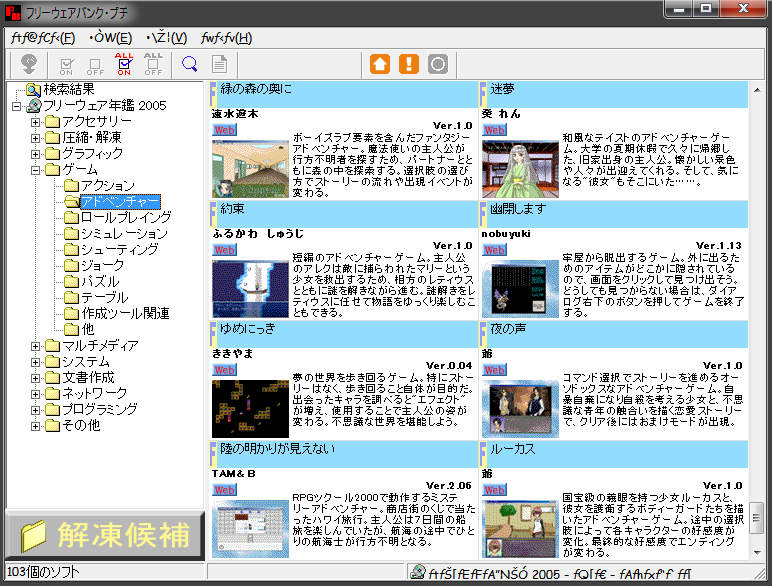The image size is (772, 586).
Task: Expand the 文書作成 folder
Action: (35, 378)
